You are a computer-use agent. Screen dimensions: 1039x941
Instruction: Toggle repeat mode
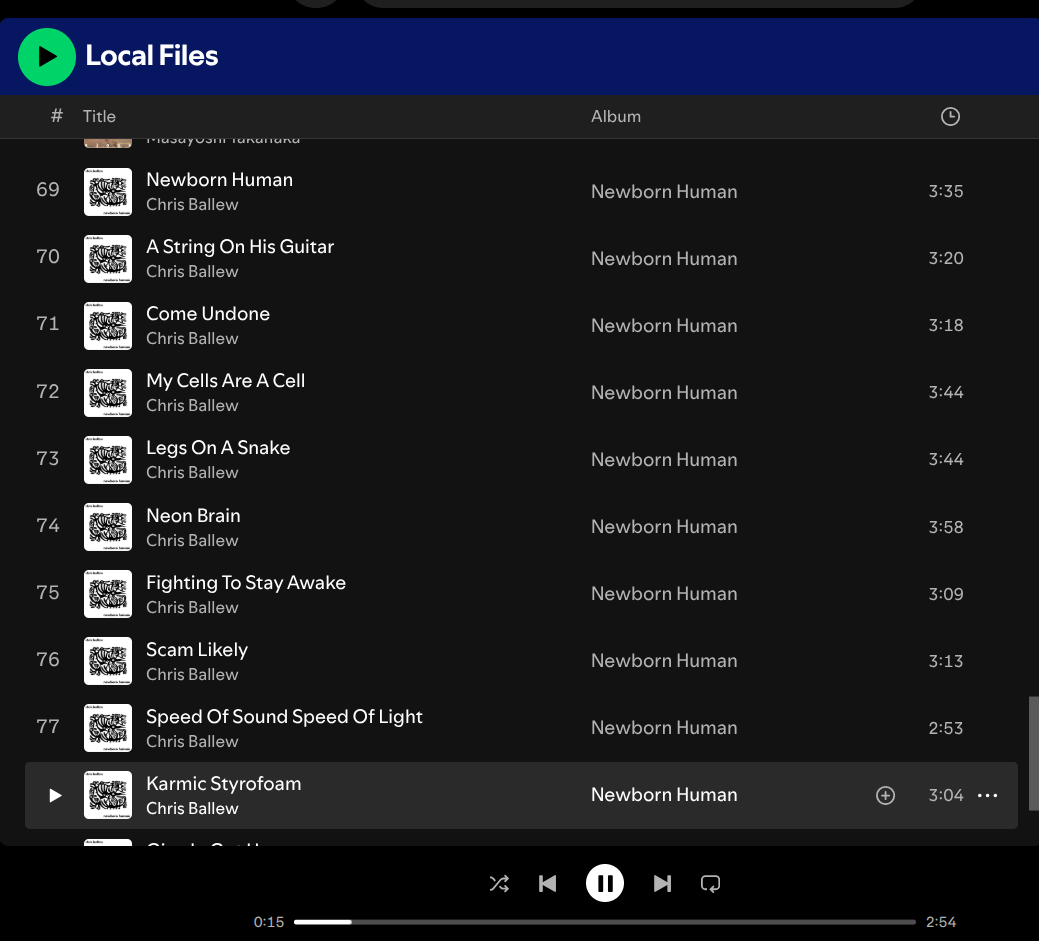pos(710,883)
